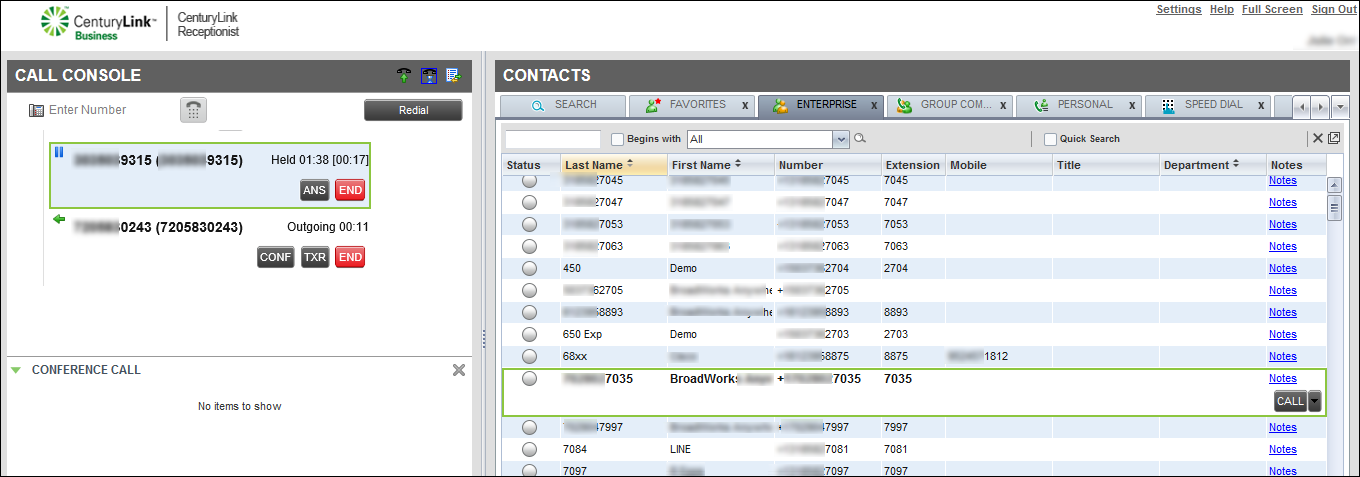
Task: Open Notes for extension 7035 row
Action: 1282,378
